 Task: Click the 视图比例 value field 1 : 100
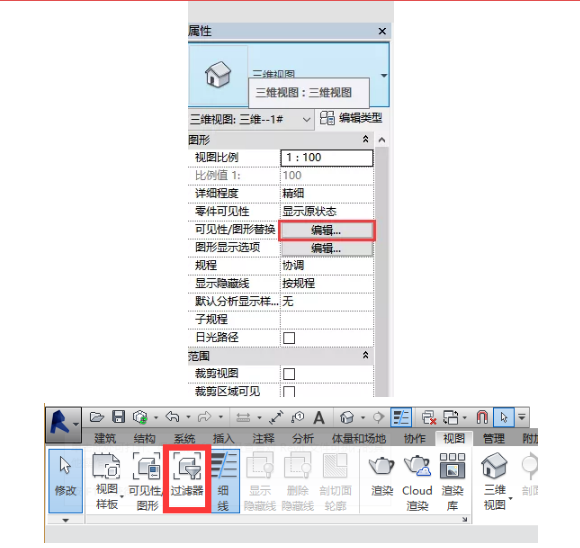[x=327, y=158]
